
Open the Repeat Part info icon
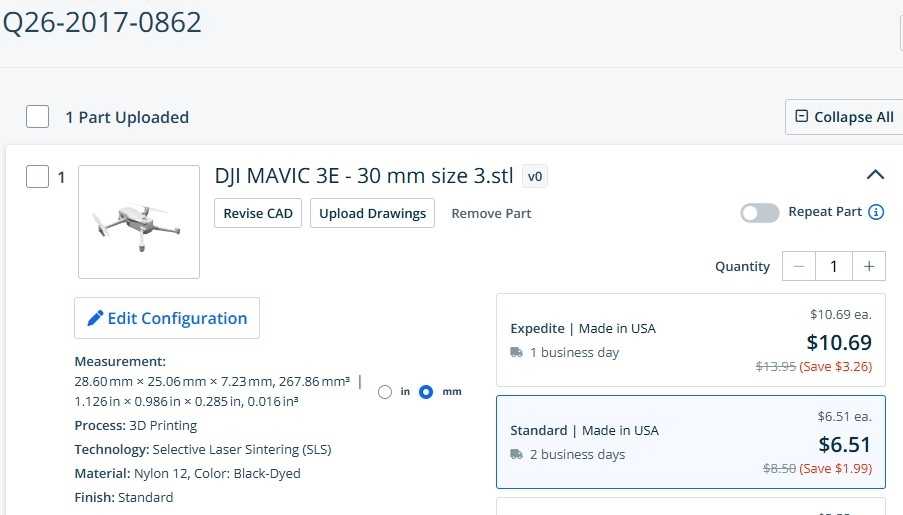876,212
